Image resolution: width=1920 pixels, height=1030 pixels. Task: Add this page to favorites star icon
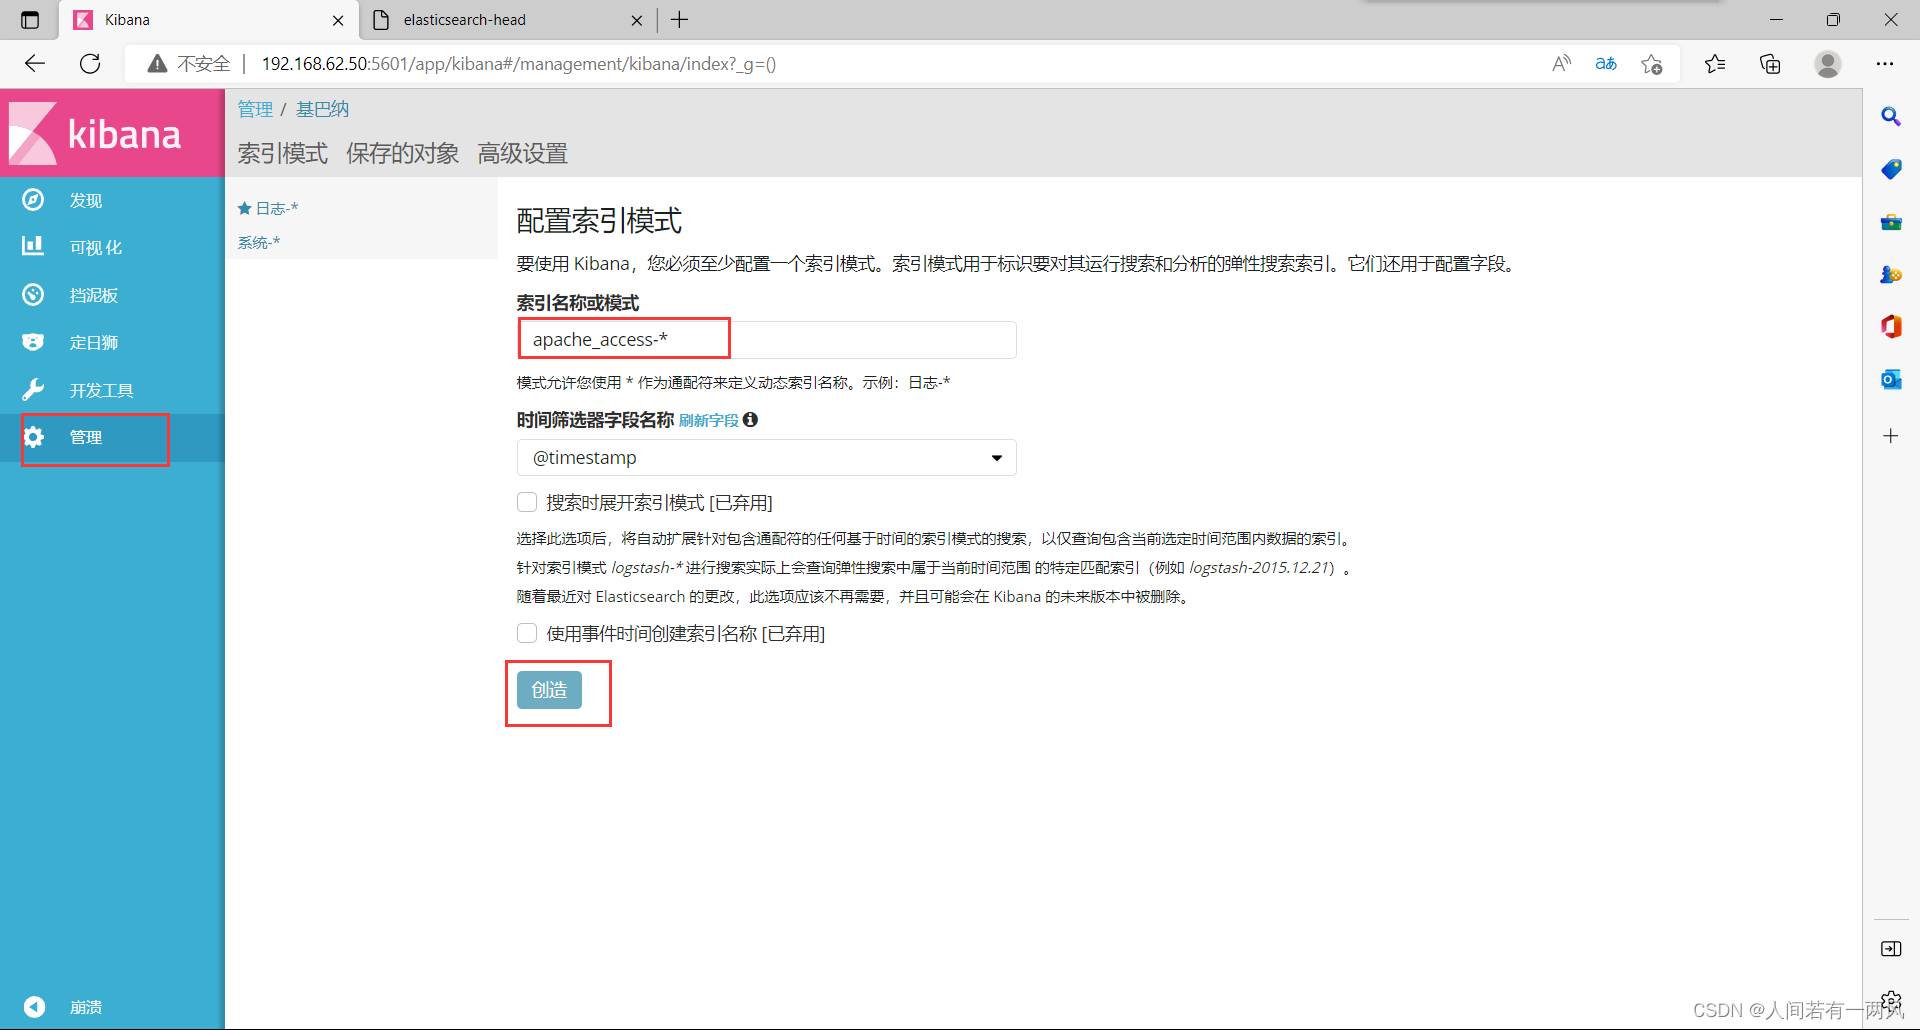1652,64
